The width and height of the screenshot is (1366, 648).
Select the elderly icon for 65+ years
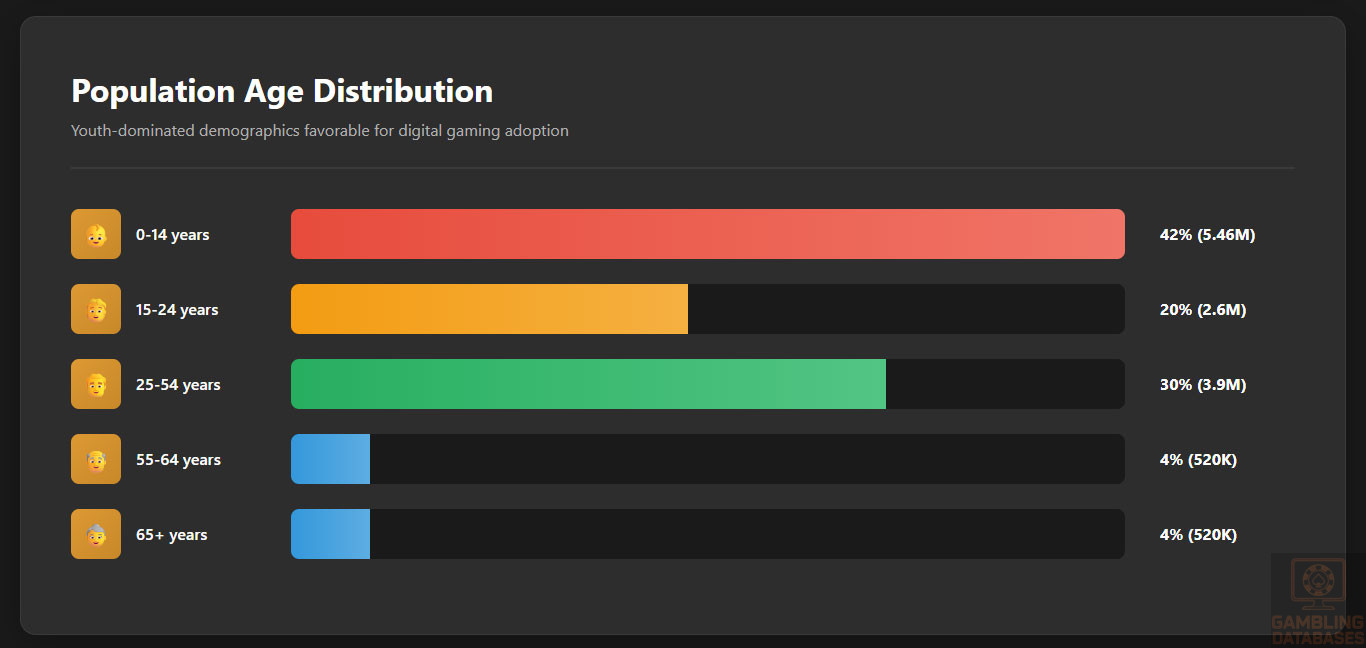pos(96,534)
